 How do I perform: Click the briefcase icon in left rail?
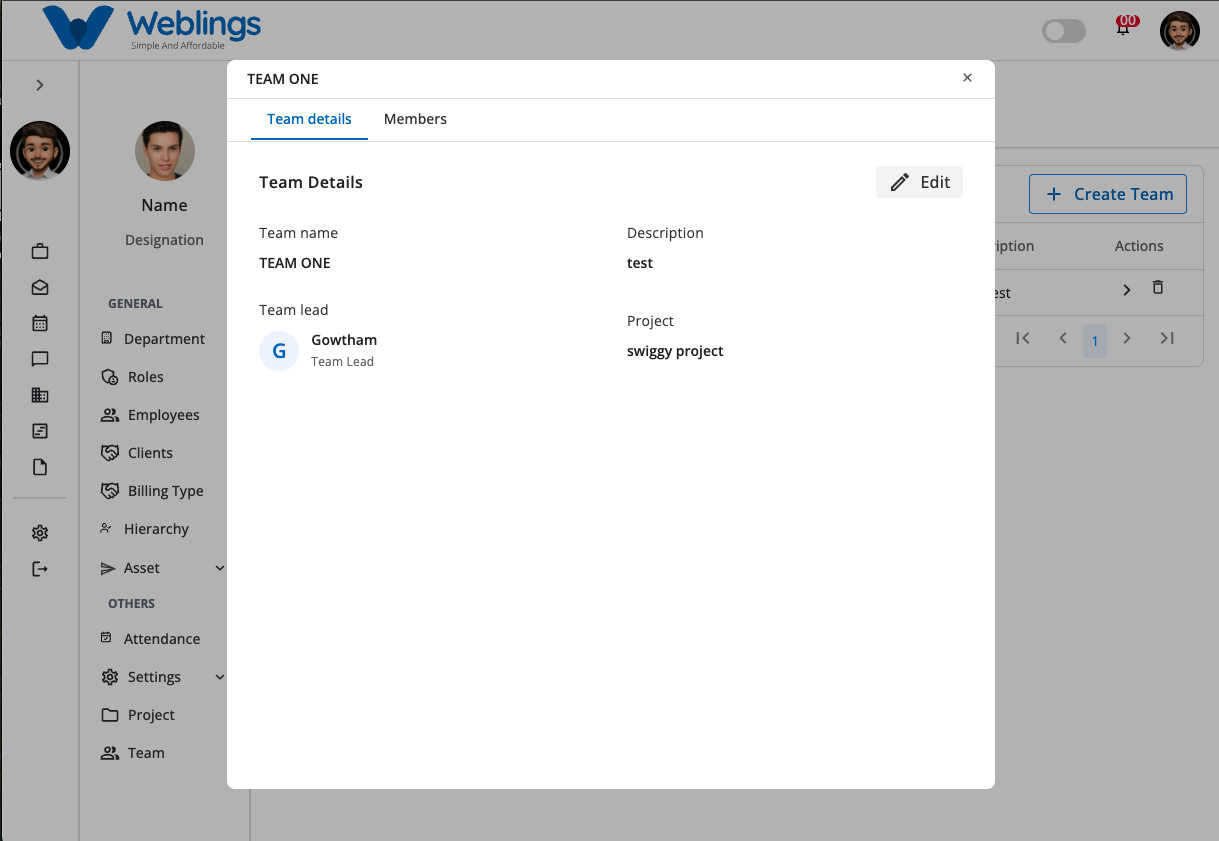pyautogui.click(x=40, y=251)
